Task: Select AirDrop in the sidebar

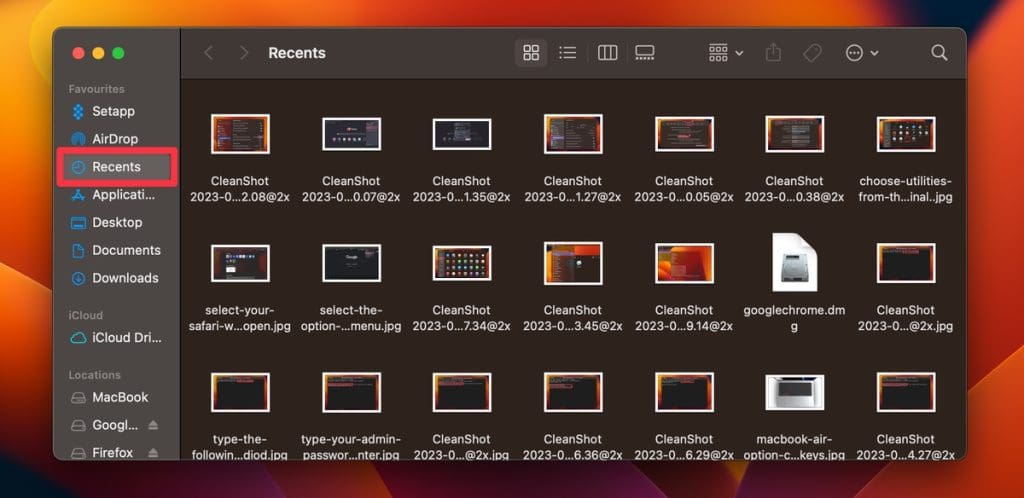Action: pos(114,139)
